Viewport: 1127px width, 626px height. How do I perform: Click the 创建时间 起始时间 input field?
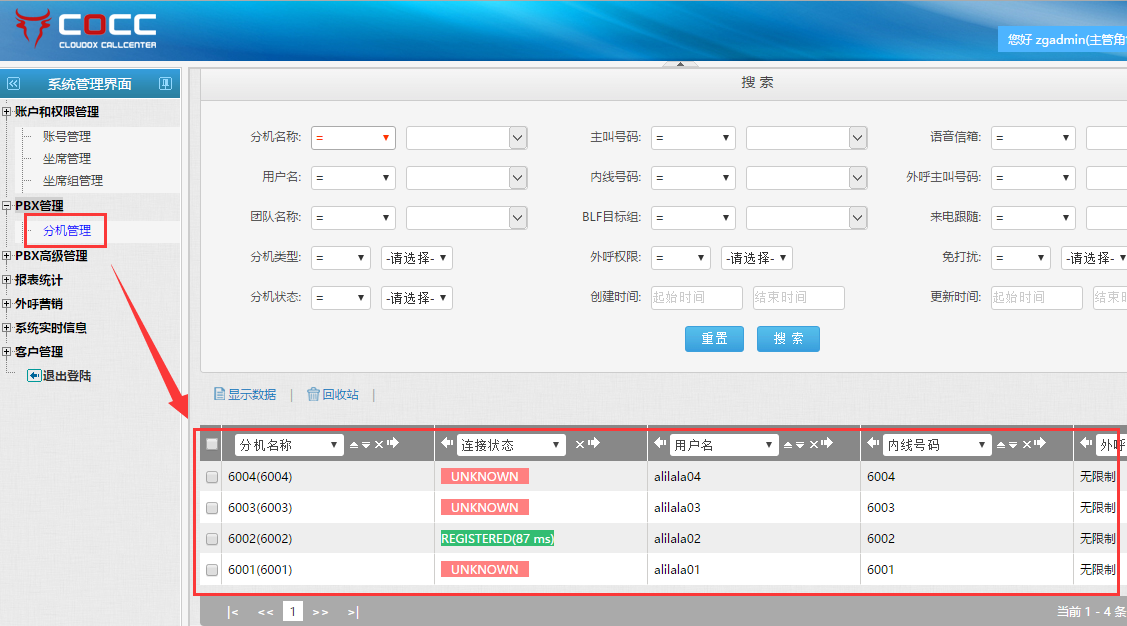[696, 298]
